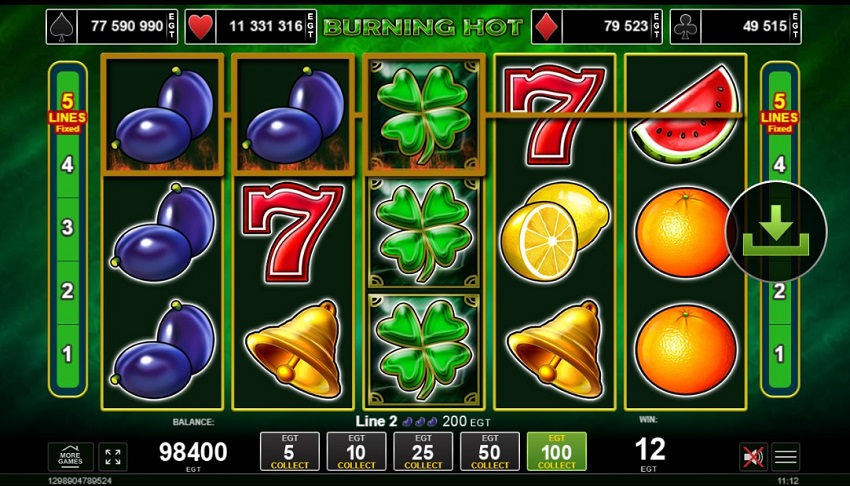
Task: Click the heart jackpot icon
Action: point(201,27)
